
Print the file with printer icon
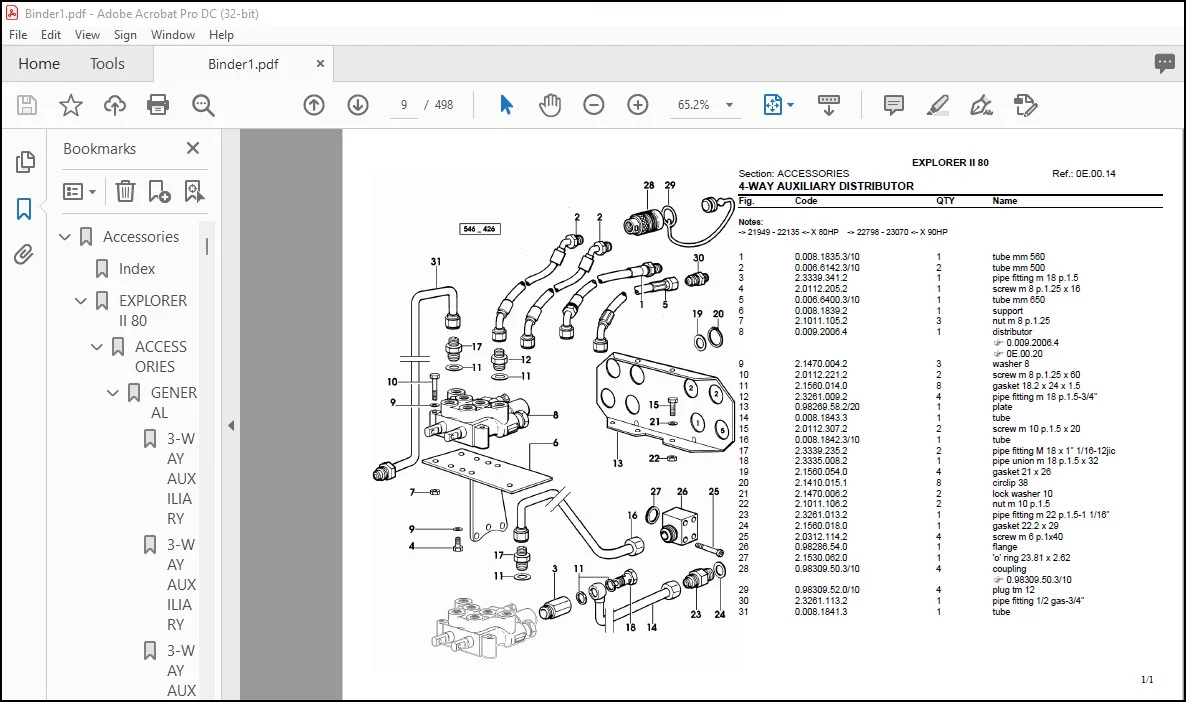158,105
